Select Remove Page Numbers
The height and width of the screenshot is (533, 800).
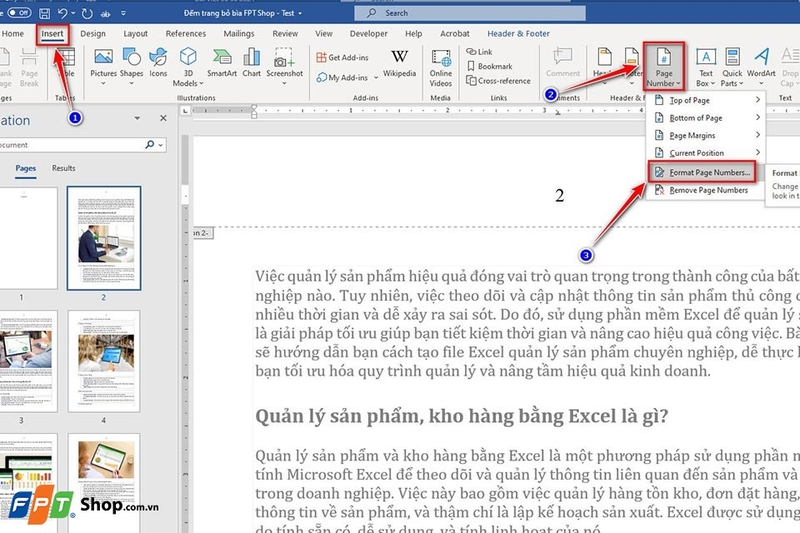pos(706,190)
